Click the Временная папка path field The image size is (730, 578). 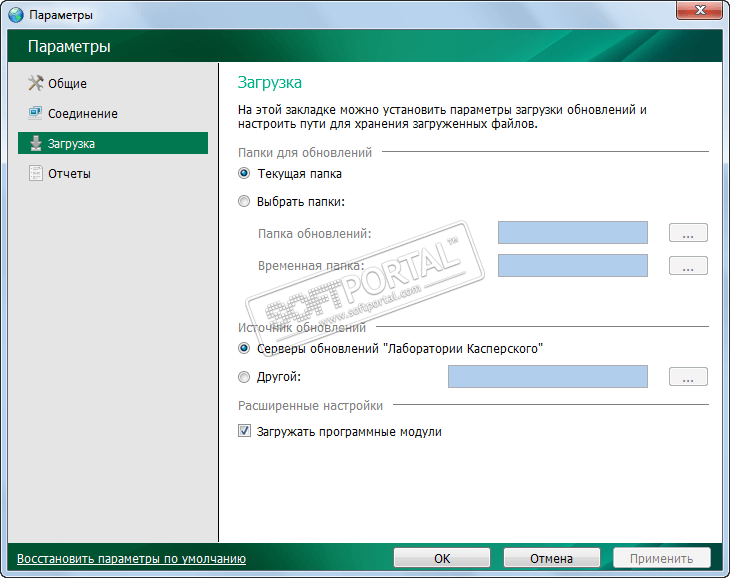[573, 265]
